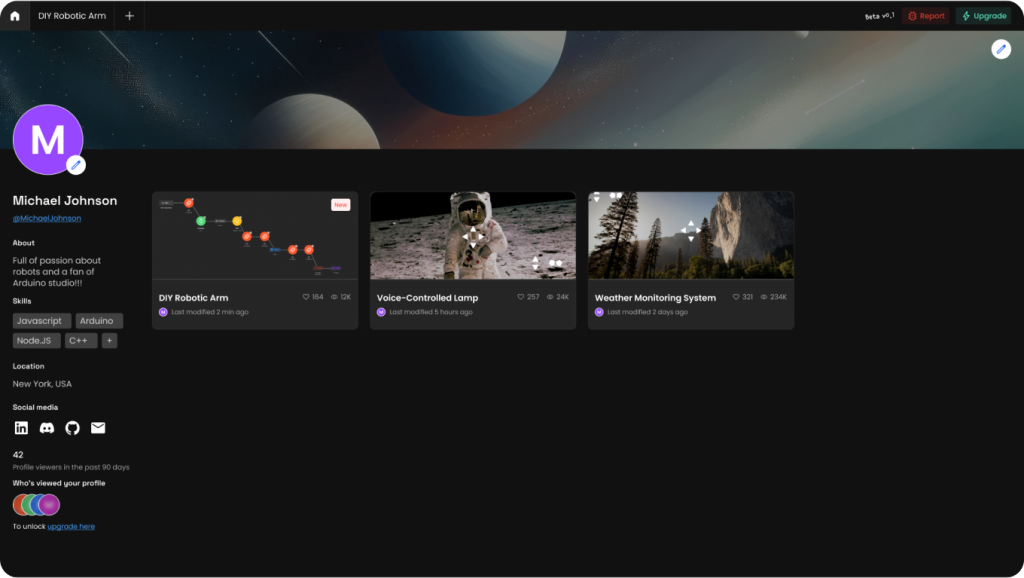Select the Javascript skill tag
This screenshot has width=1024, height=578.
pyautogui.click(x=41, y=321)
